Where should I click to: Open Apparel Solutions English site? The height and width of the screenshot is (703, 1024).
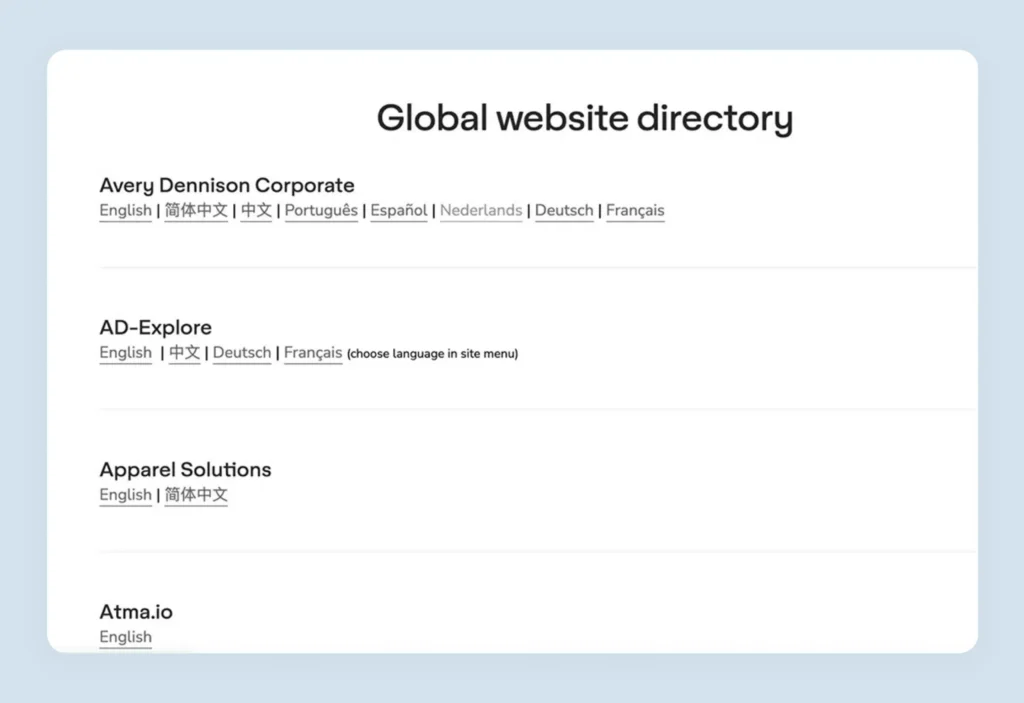[x=125, y=495]
